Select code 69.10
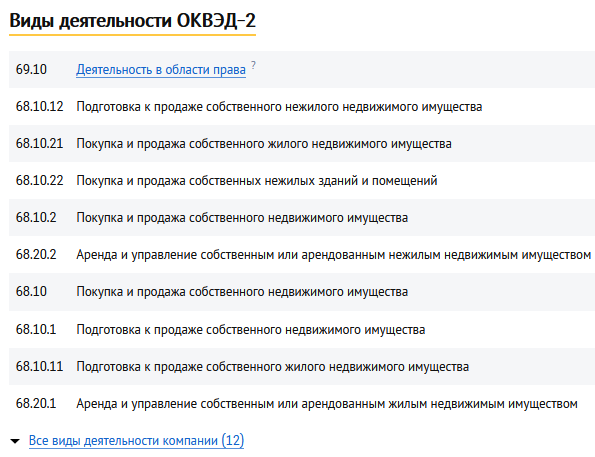 coord(31,69)
